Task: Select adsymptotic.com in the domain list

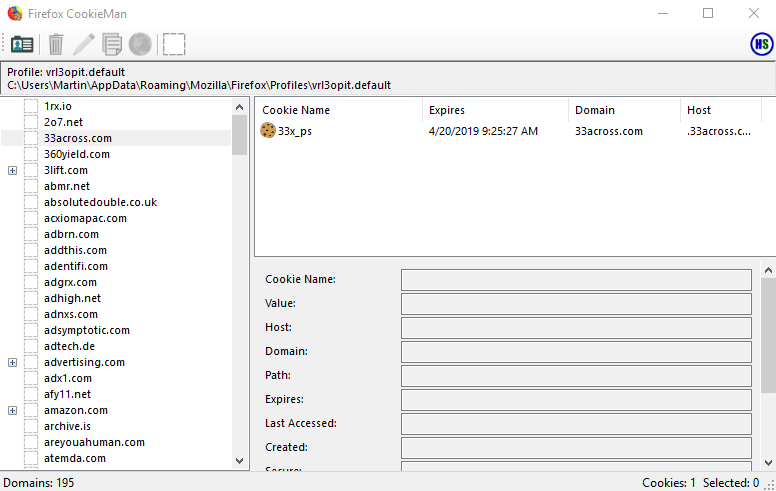Action: point(87,330)
